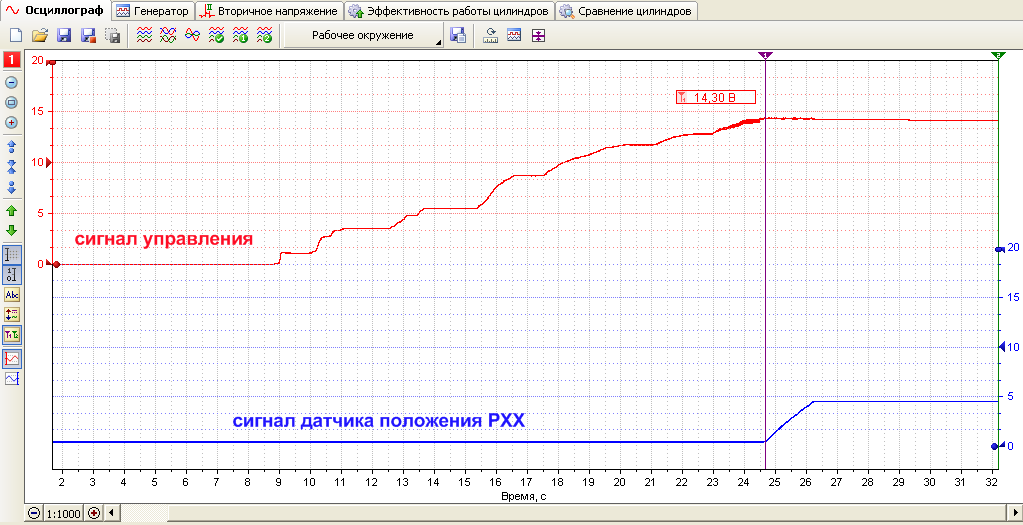Click the ruler with rotate arrow icon
This screenshot has width=1023, height=525.
tap(490, 36)
